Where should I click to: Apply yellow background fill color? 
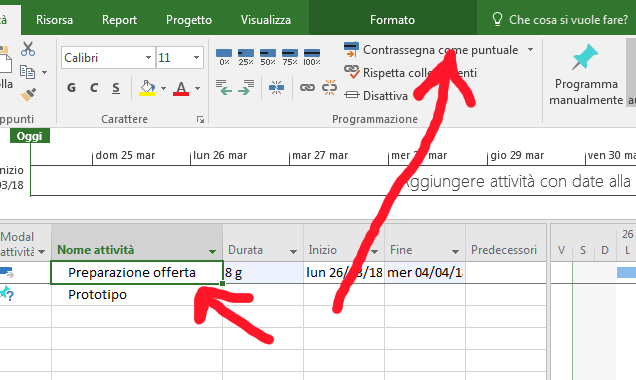tap(147, 88)
